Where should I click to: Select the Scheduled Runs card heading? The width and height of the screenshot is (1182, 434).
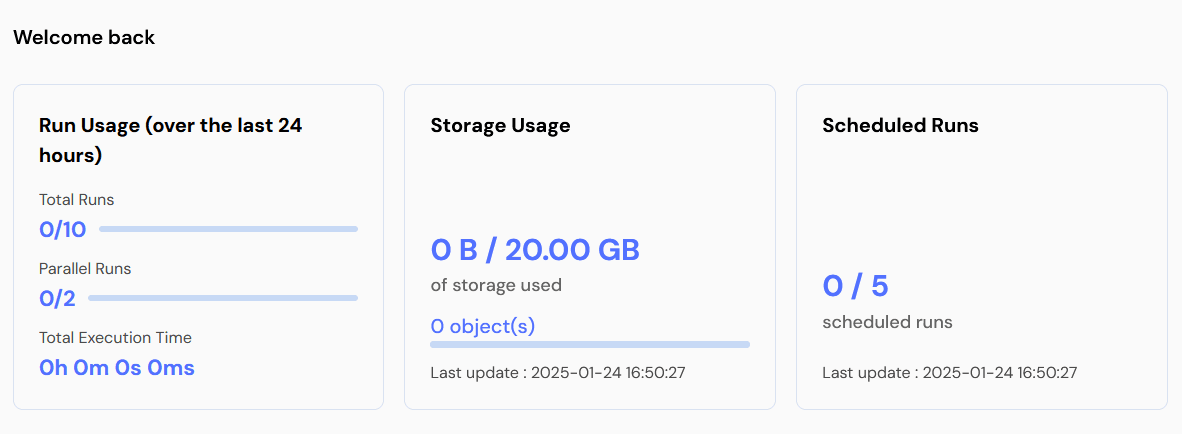click(x=900, y=126)
